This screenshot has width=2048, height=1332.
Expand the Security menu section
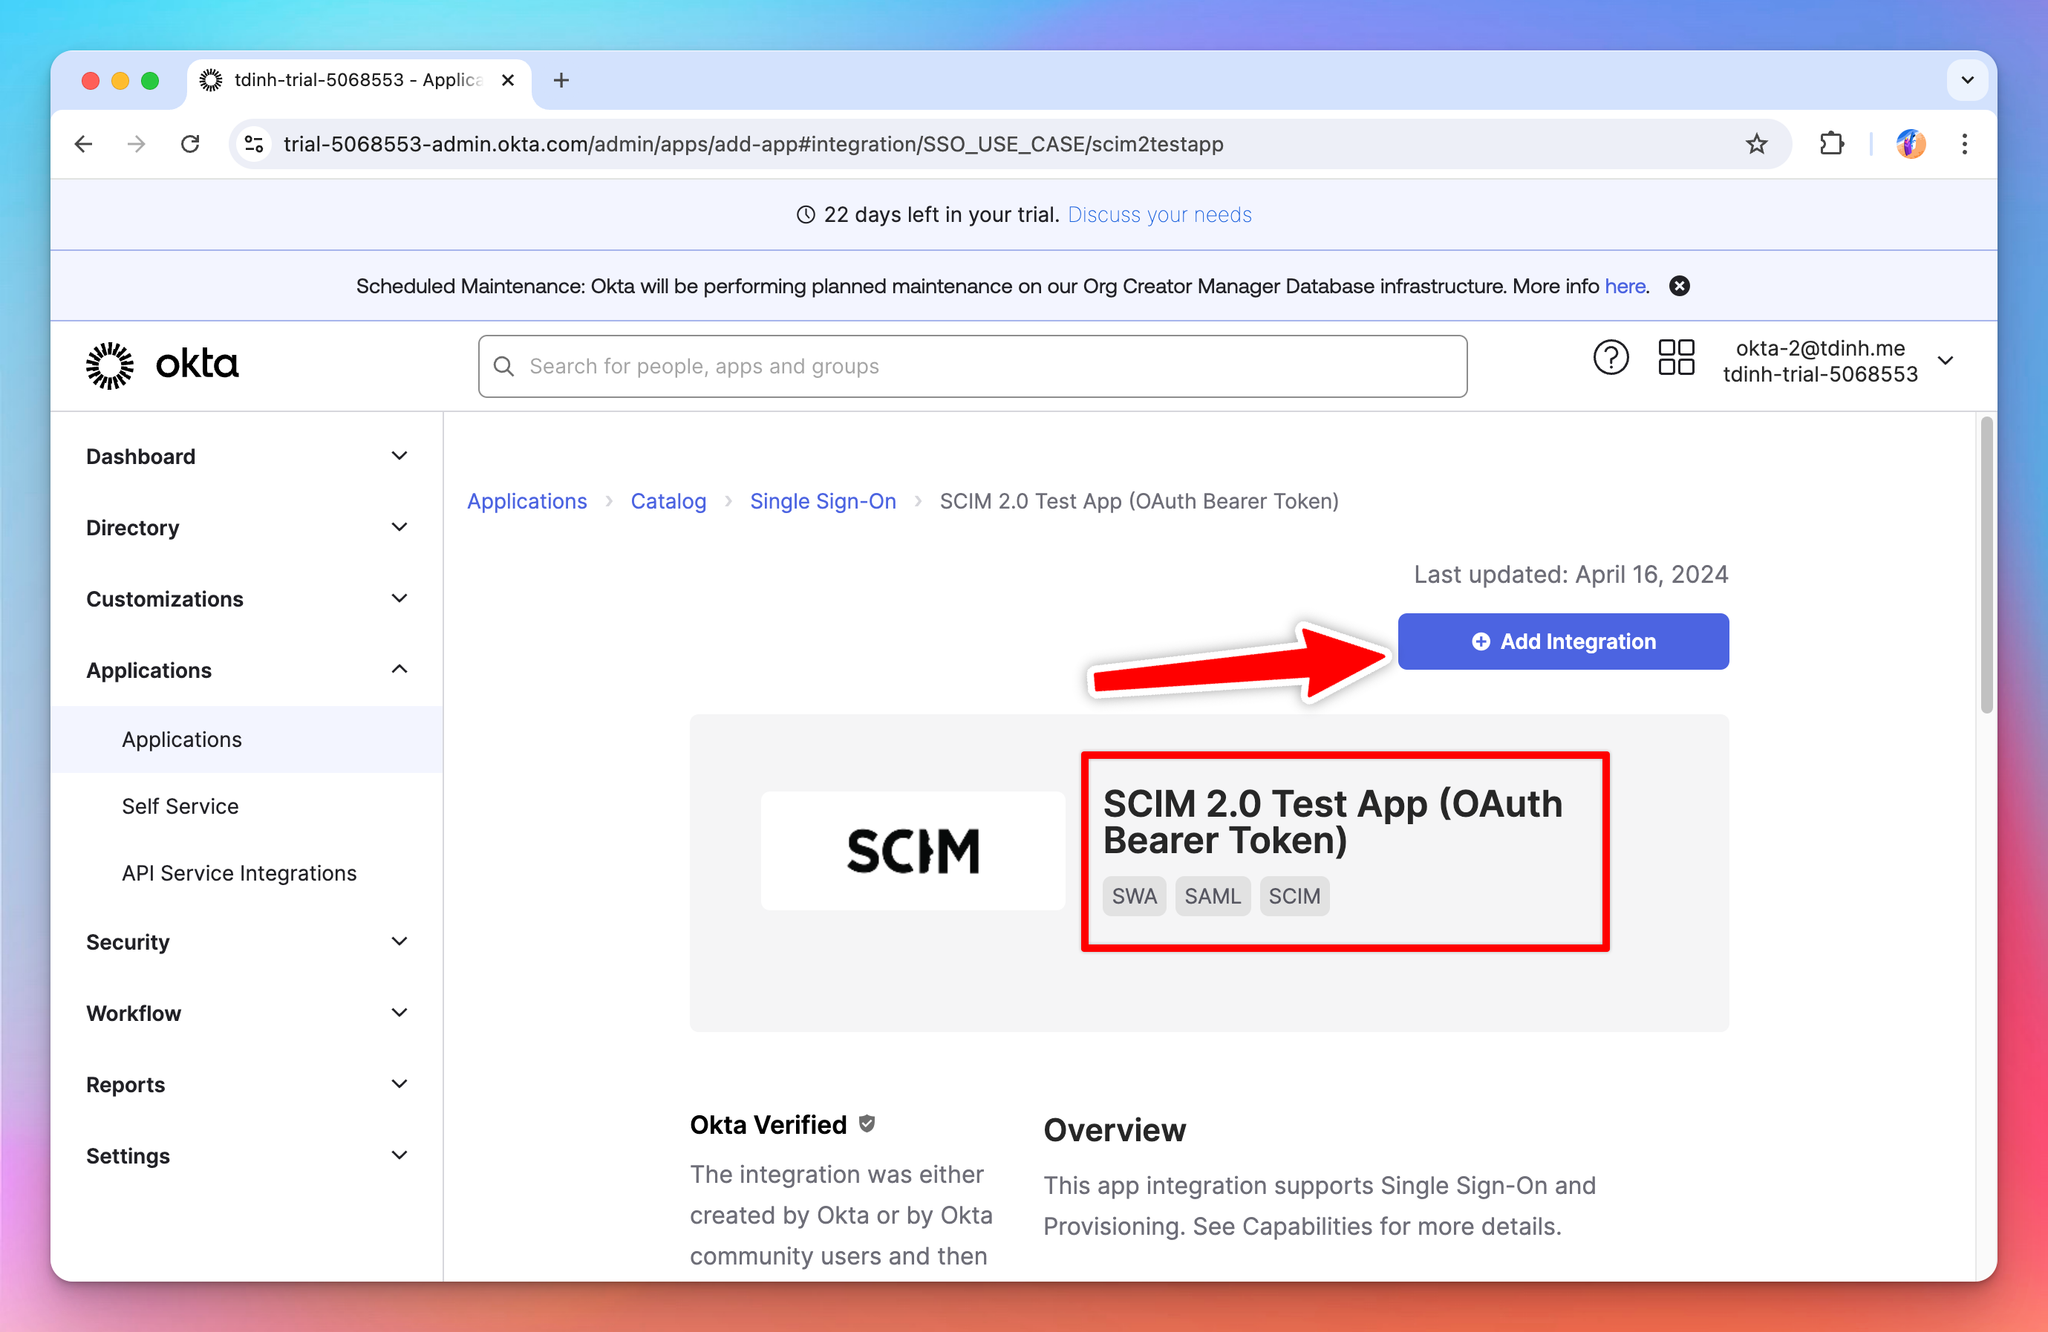[x=247, y=942]
